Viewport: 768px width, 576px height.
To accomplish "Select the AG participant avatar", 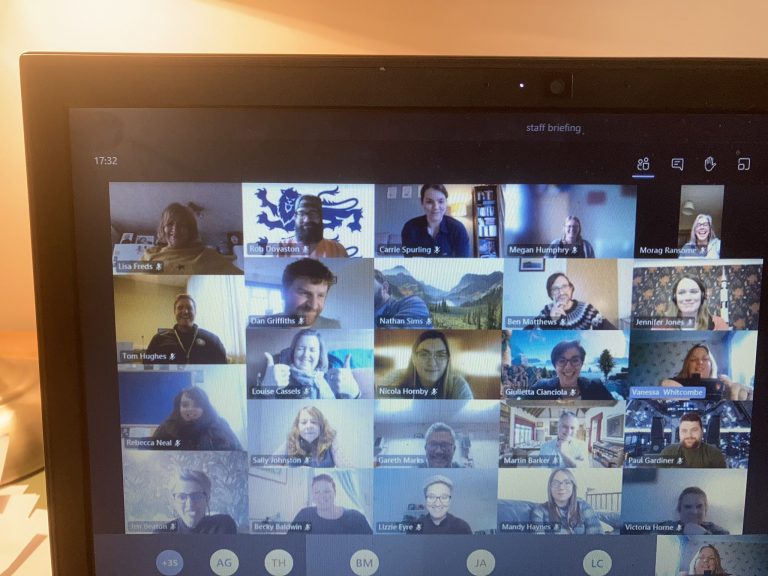I will (224, 563).
